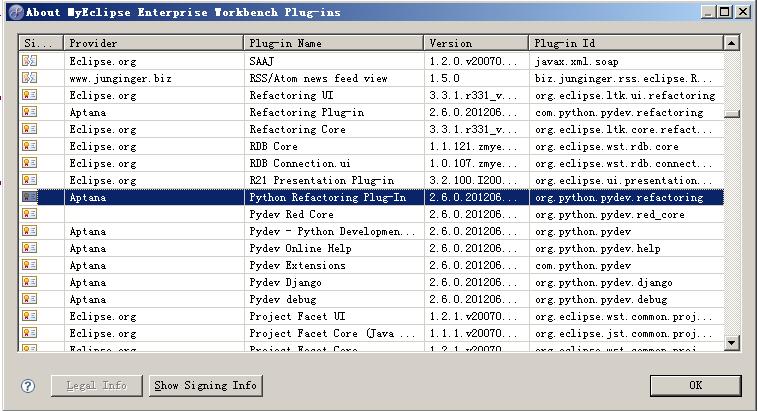Click the Show Signing Info button
The width and height of the screenshot is (759, 411).
coord(205,385)
